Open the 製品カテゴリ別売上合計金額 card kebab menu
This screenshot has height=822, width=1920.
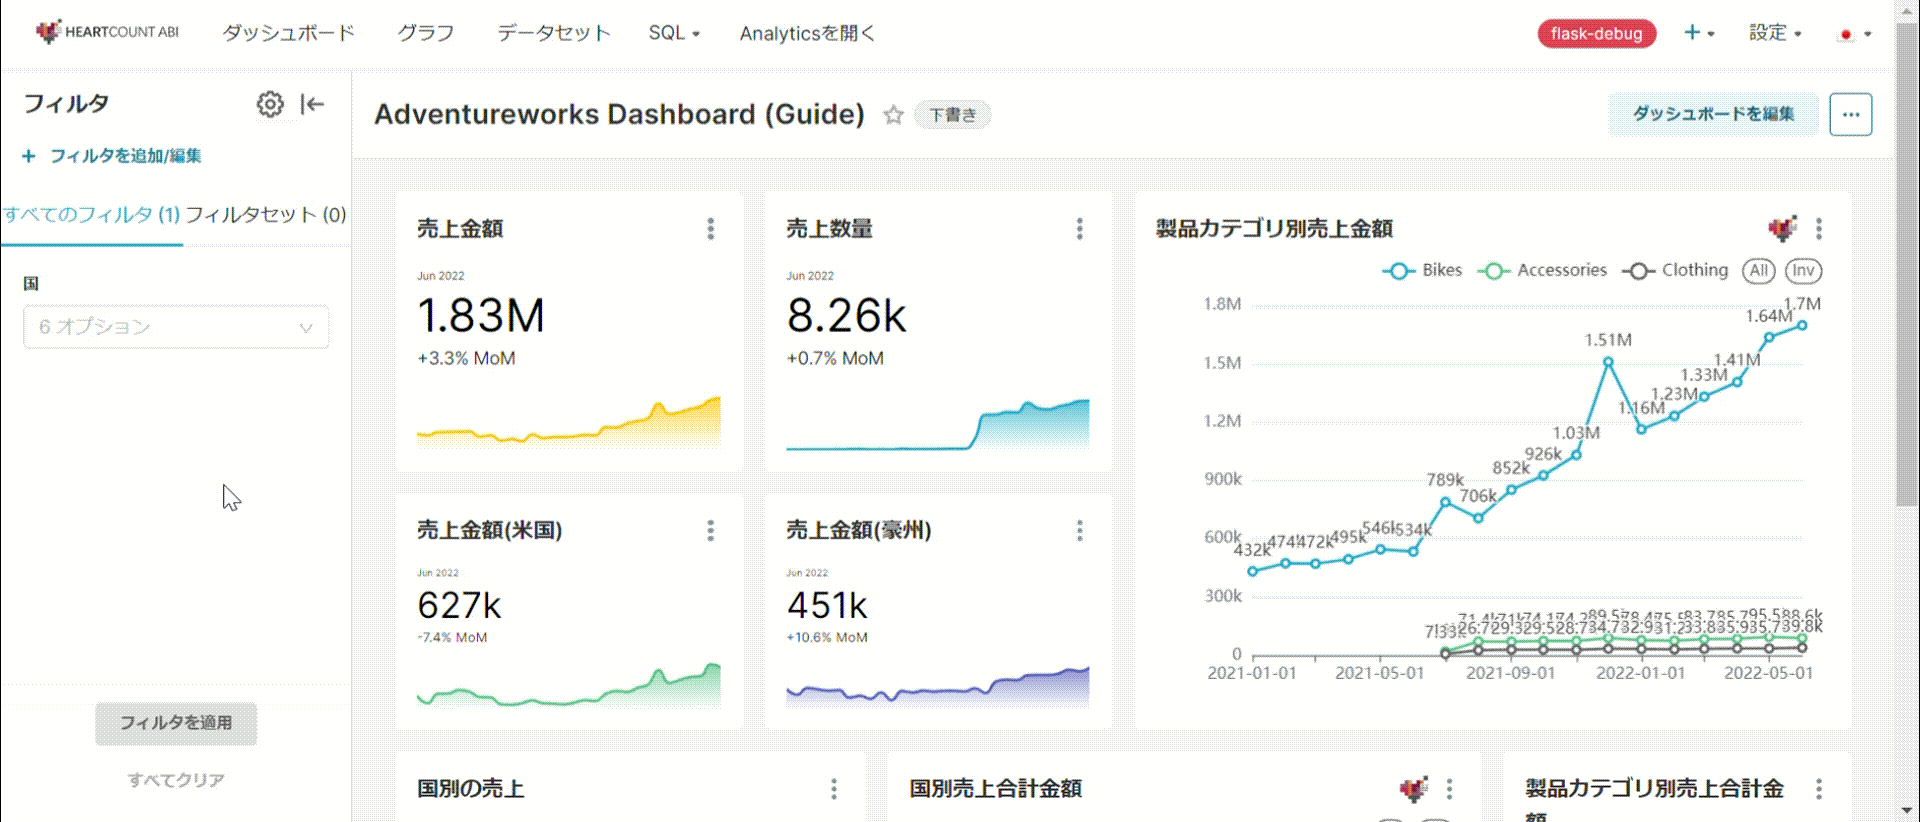(x=1819, y=789)
